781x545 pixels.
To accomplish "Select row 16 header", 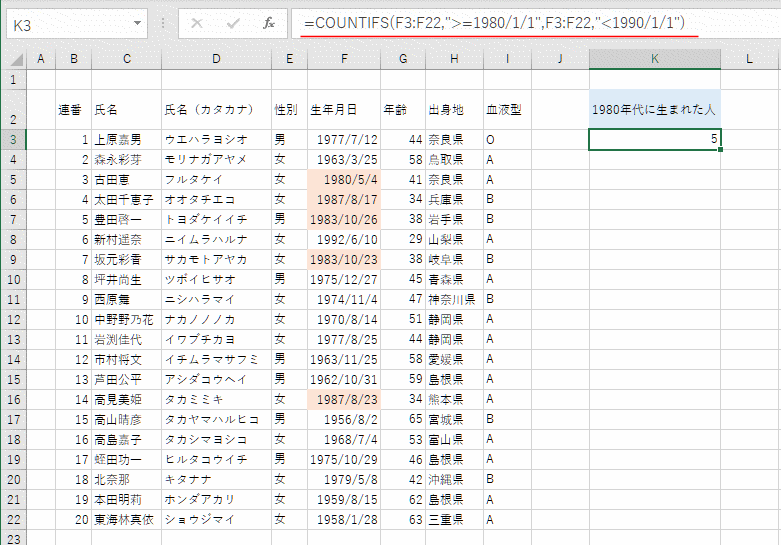I will (x=13, y=399).
